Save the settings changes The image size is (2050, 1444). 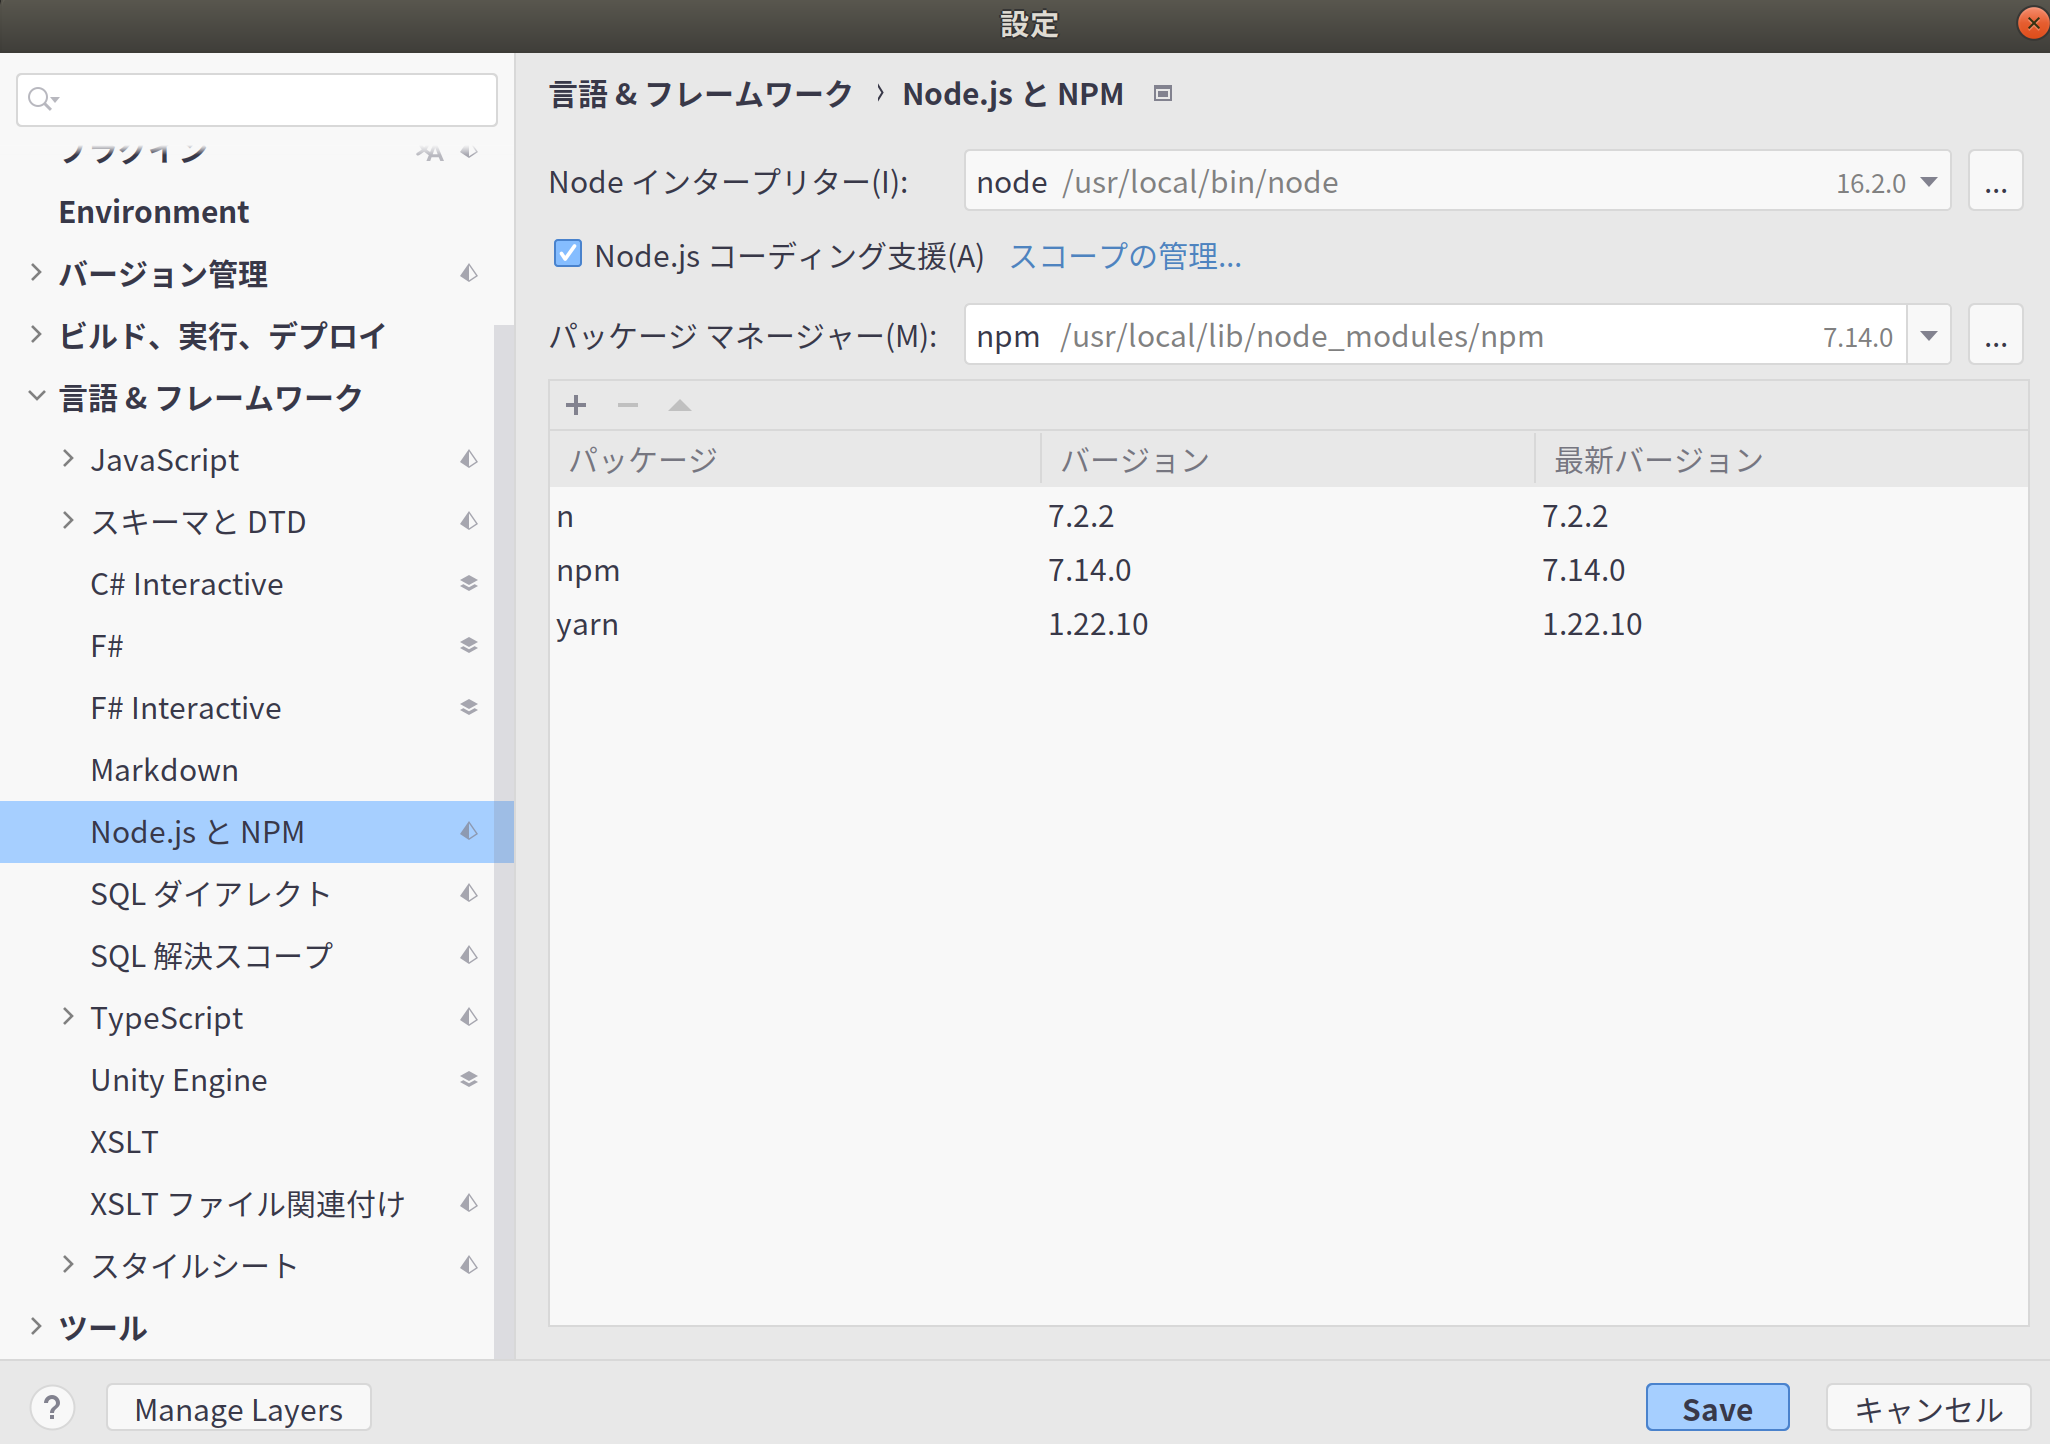[1717, 1407]
